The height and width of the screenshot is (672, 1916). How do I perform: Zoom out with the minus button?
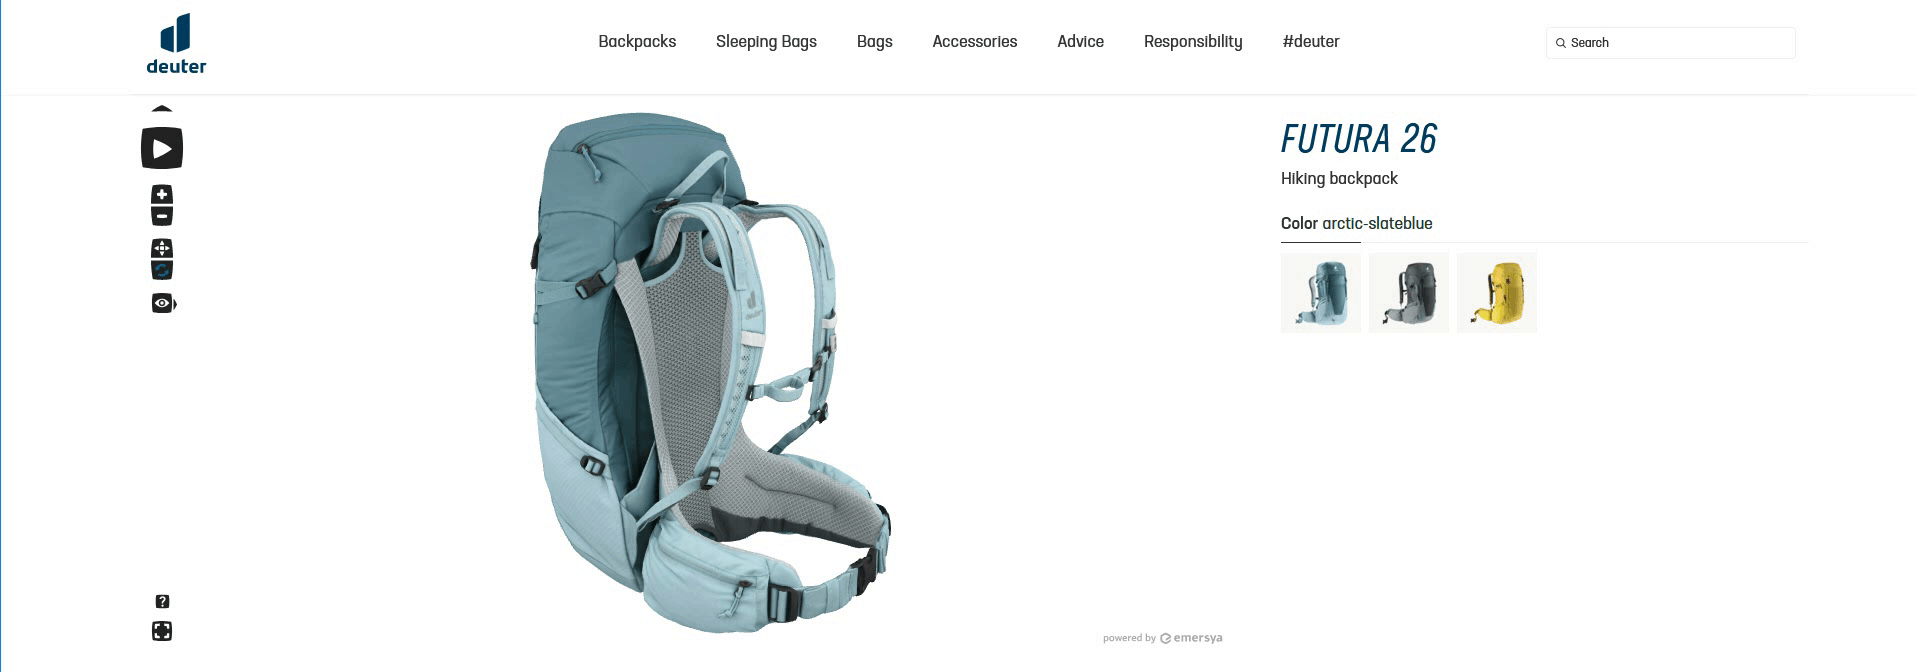click(162, 216)
